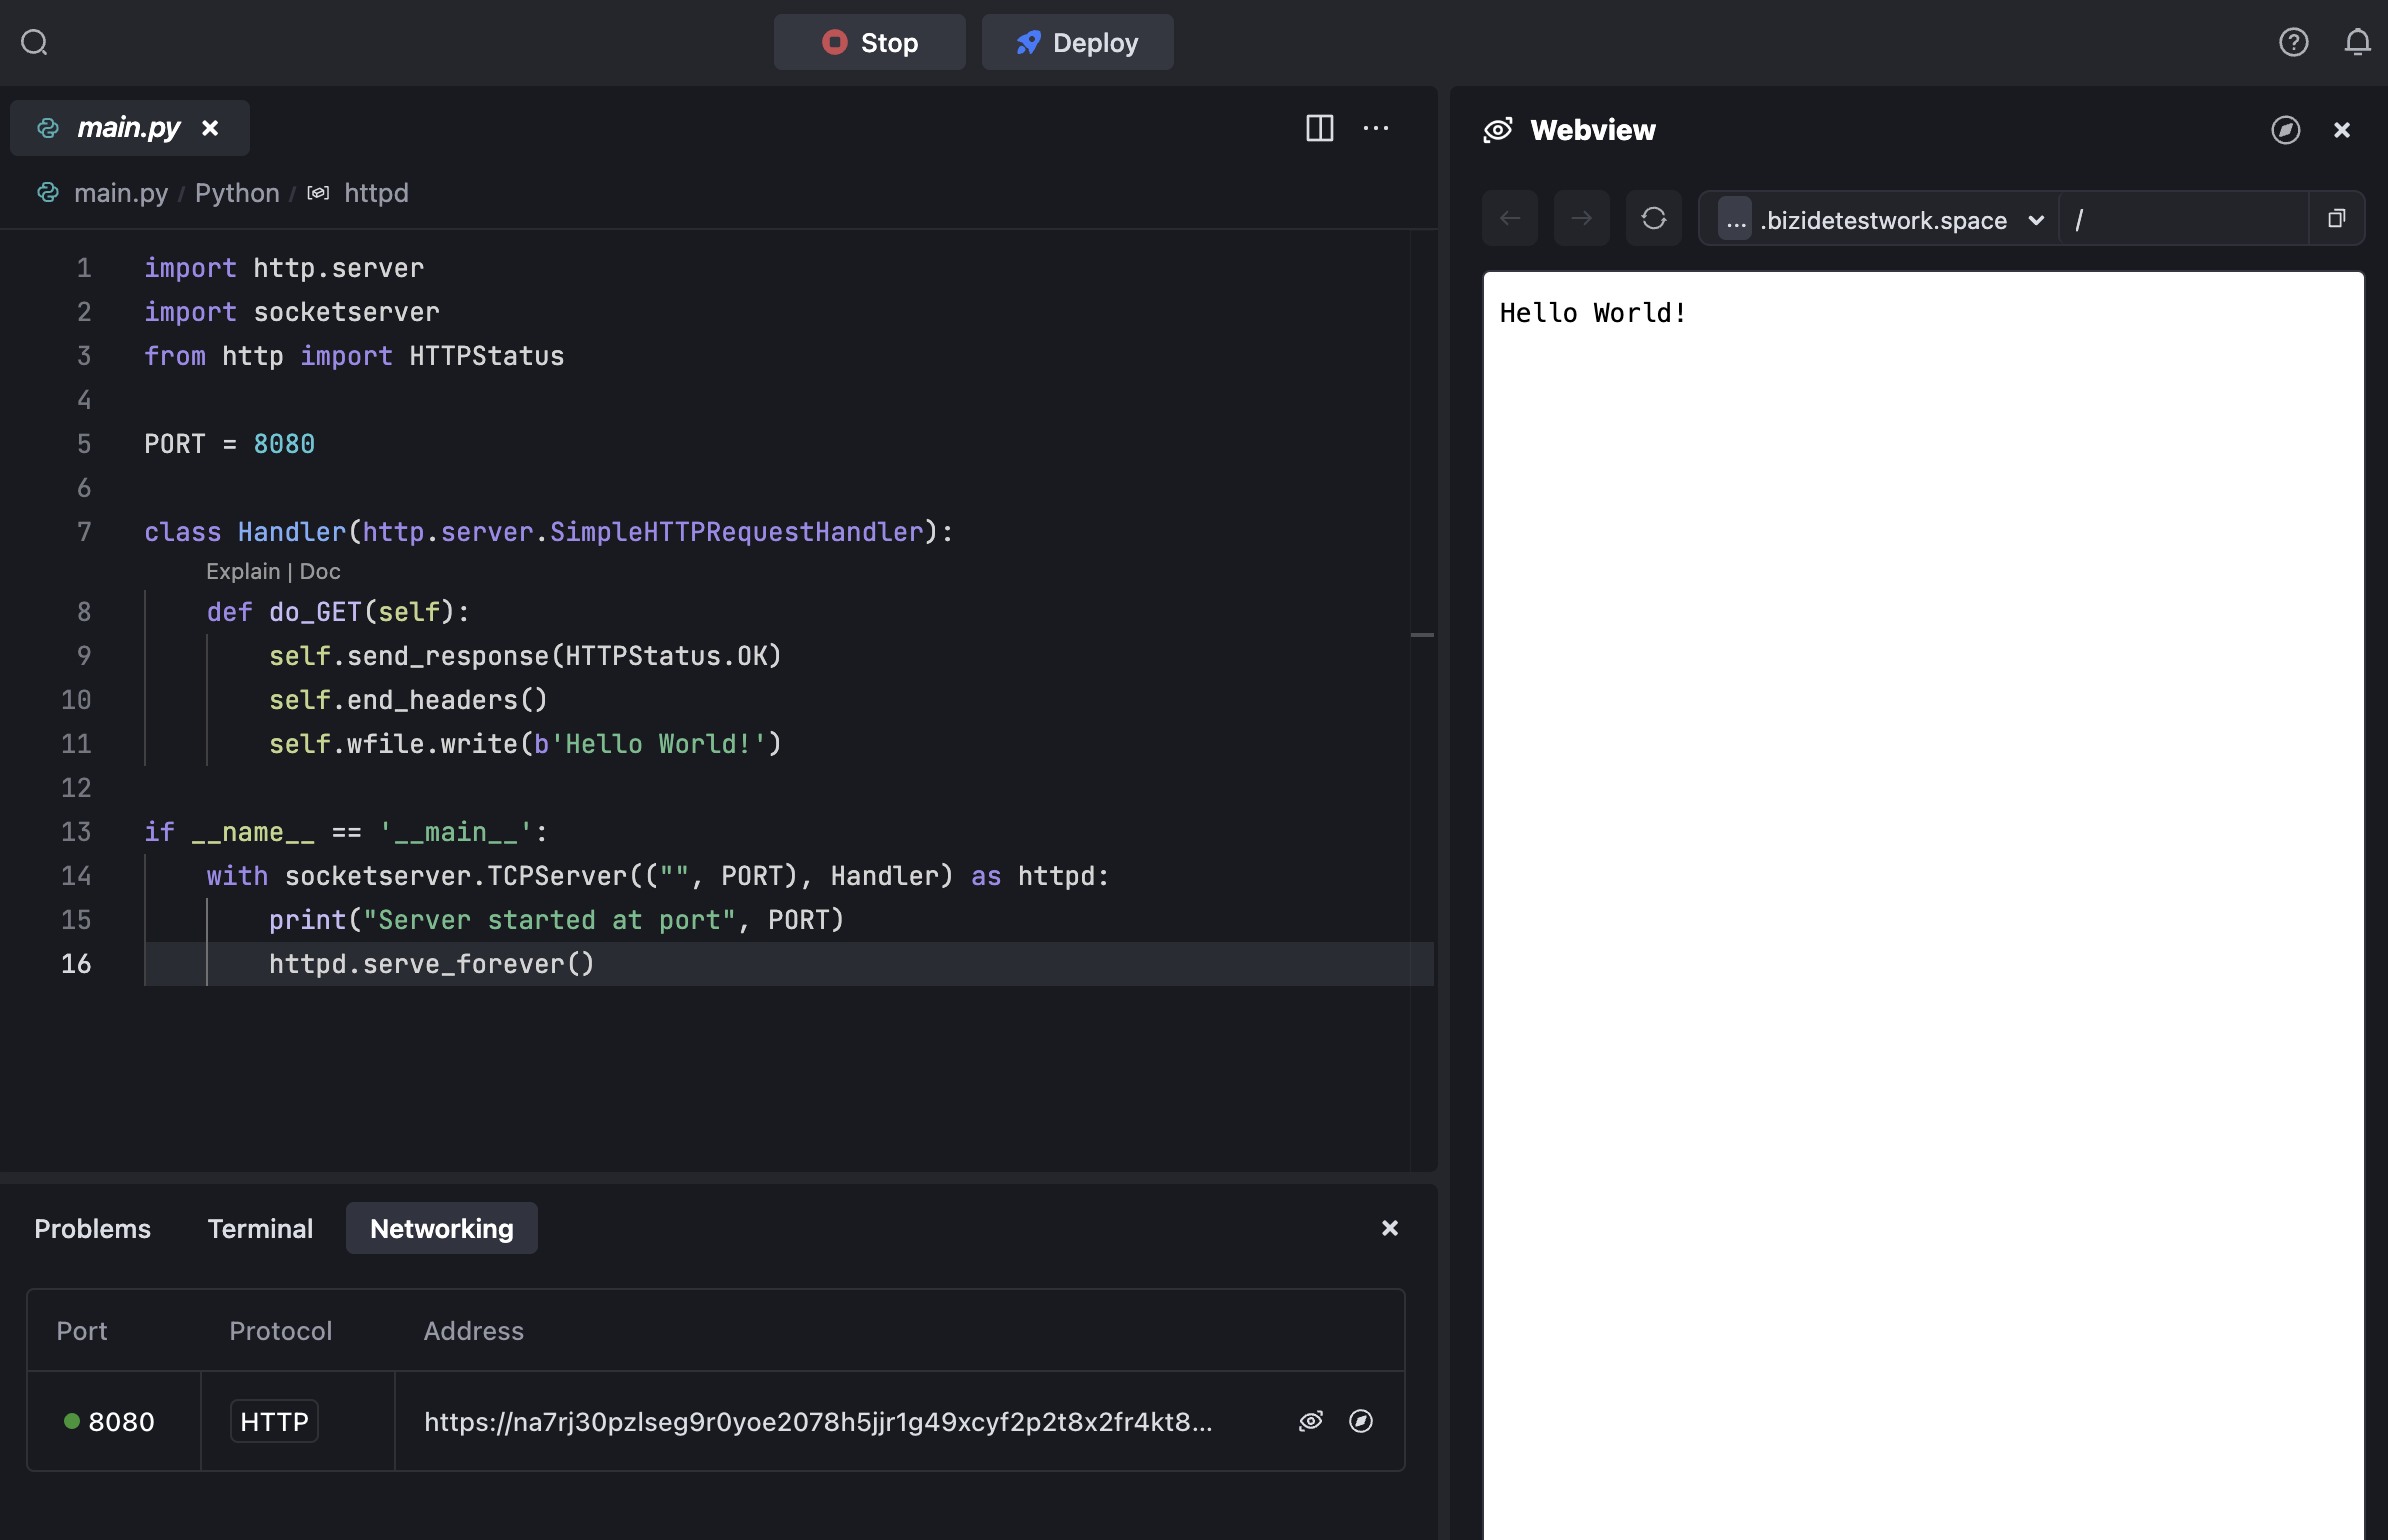Open port 8080 in browser with compass icon

click(1360, 1421)
